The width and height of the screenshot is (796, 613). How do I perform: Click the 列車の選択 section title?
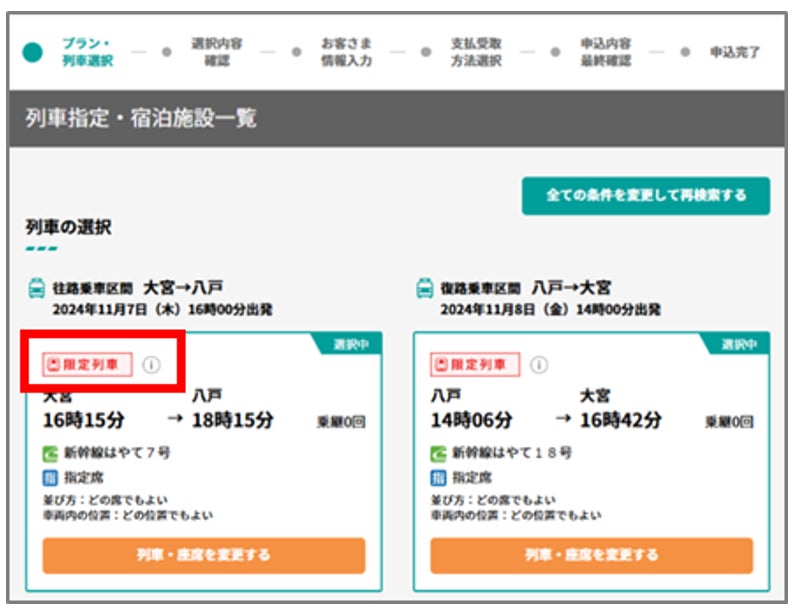[69, 227]
